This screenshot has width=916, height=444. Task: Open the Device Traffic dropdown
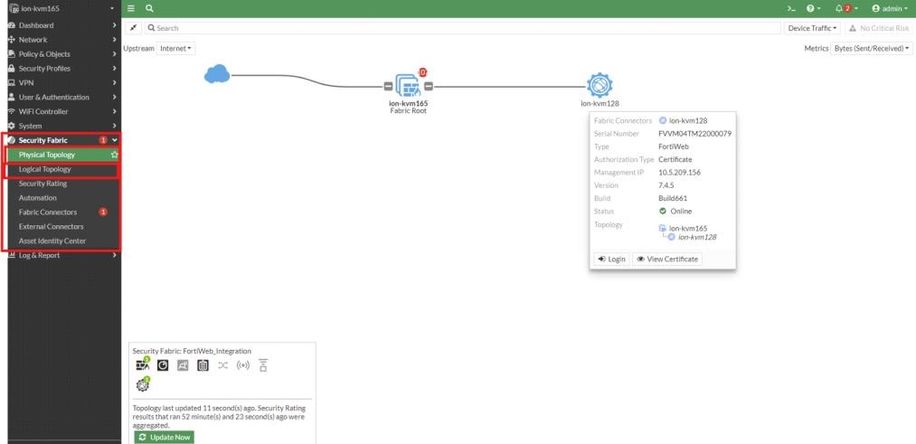812,28
